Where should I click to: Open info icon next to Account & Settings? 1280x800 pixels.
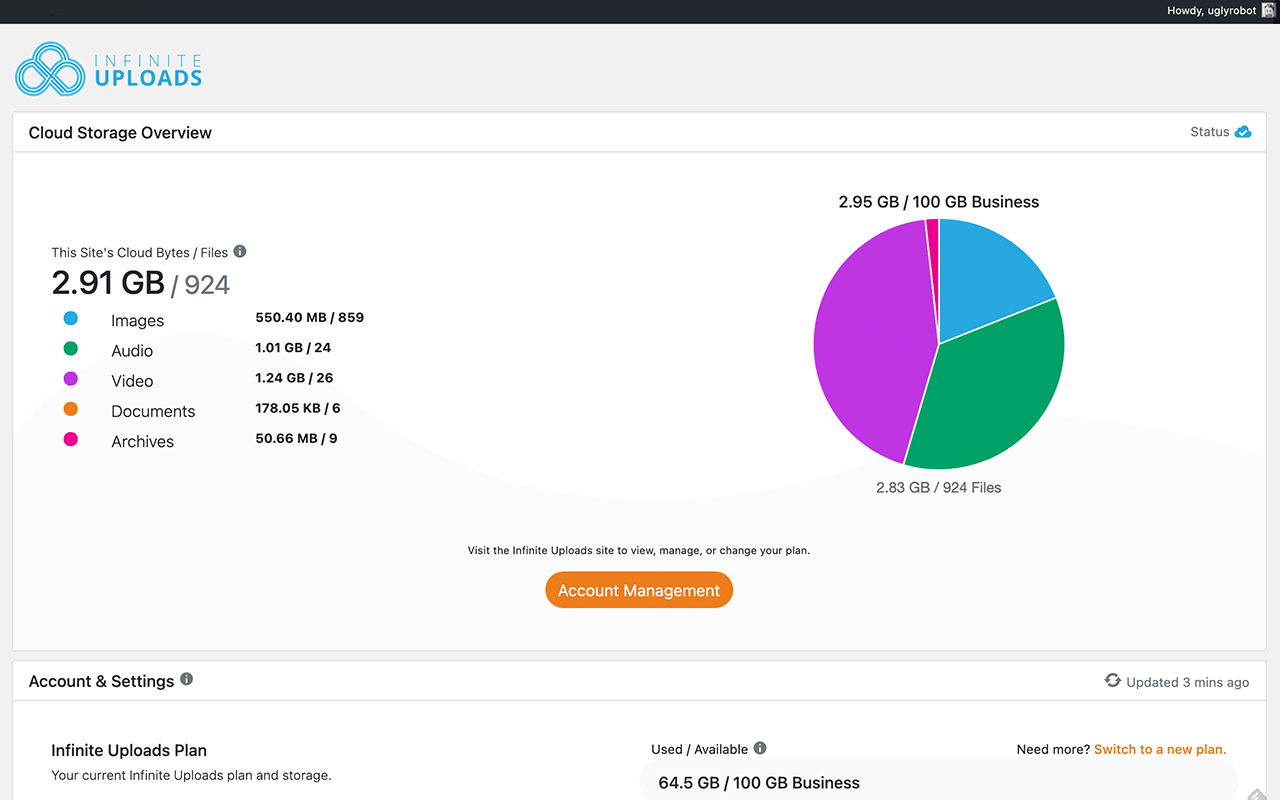(187, 679)
